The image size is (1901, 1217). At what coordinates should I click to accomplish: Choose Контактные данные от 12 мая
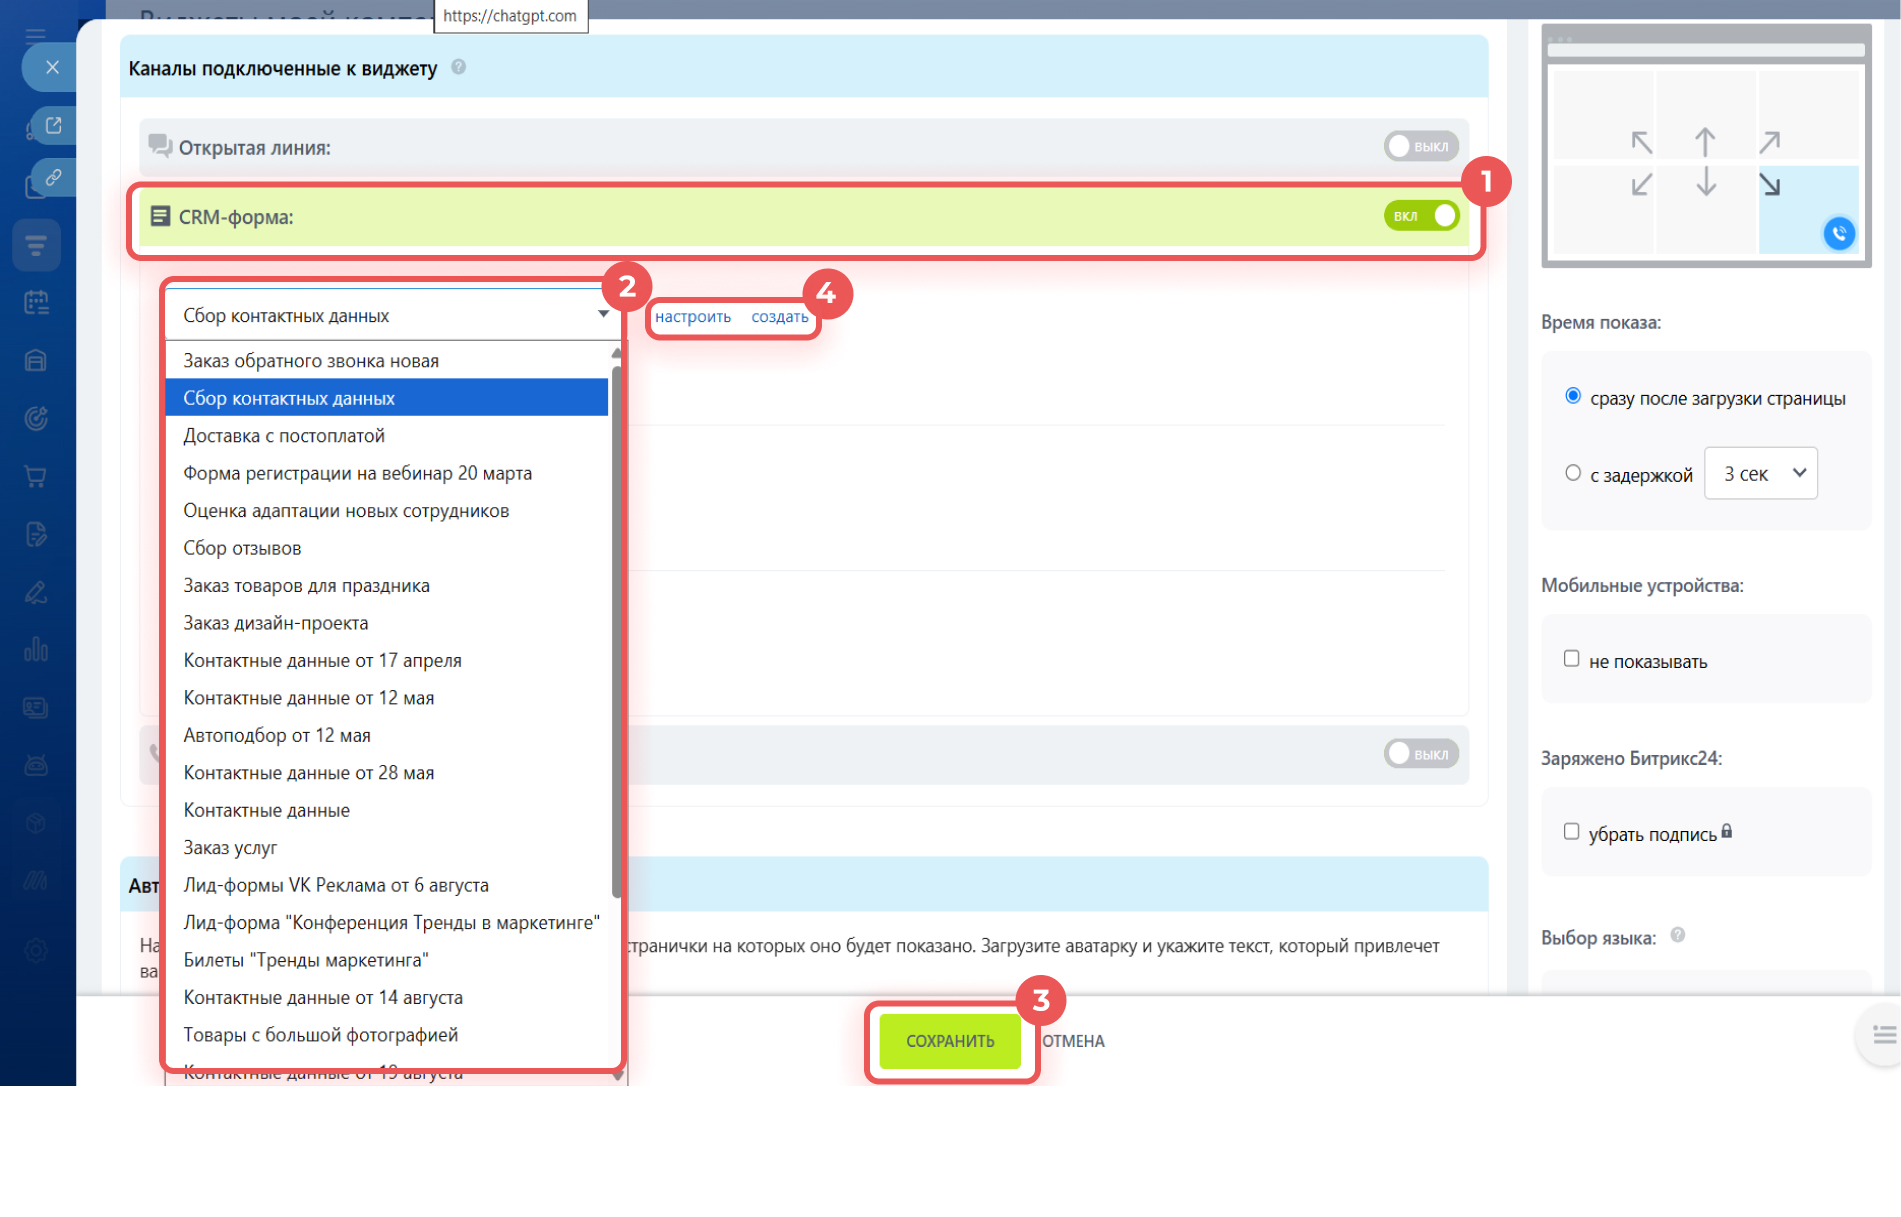[387, 698]
